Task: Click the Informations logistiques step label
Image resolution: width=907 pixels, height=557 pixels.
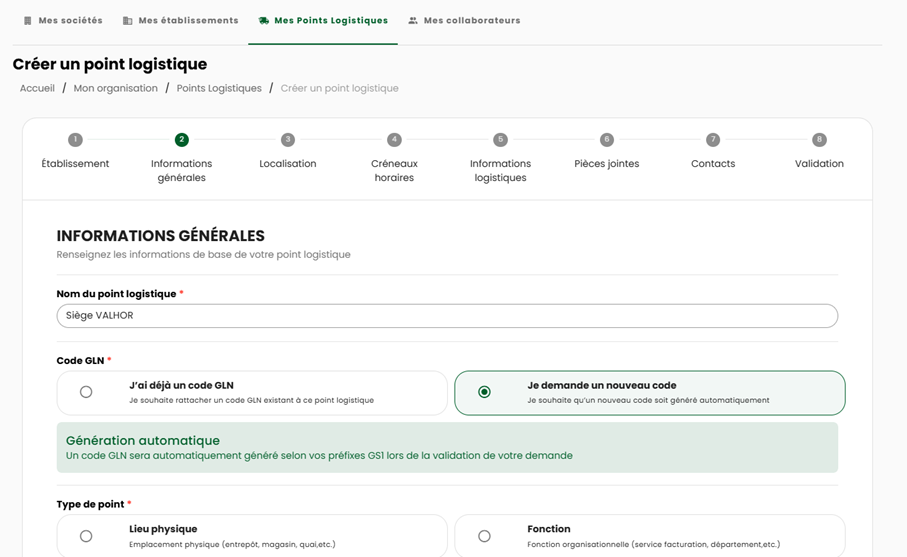Action: pyautogui.click(x=500, y=171)
